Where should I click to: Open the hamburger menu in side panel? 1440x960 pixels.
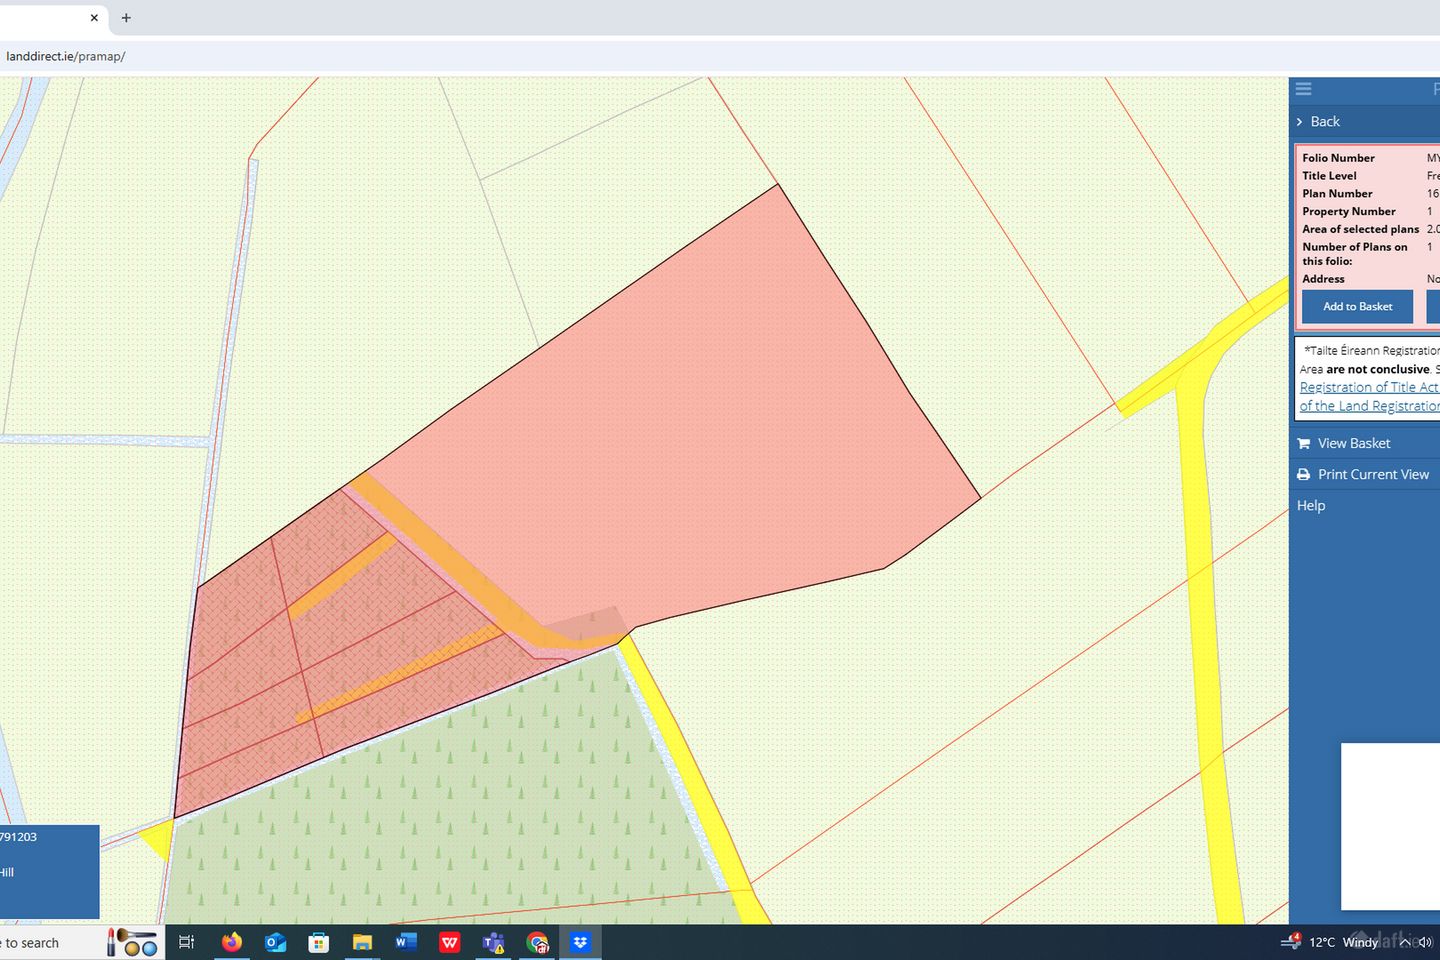[x=1303, y=89]
